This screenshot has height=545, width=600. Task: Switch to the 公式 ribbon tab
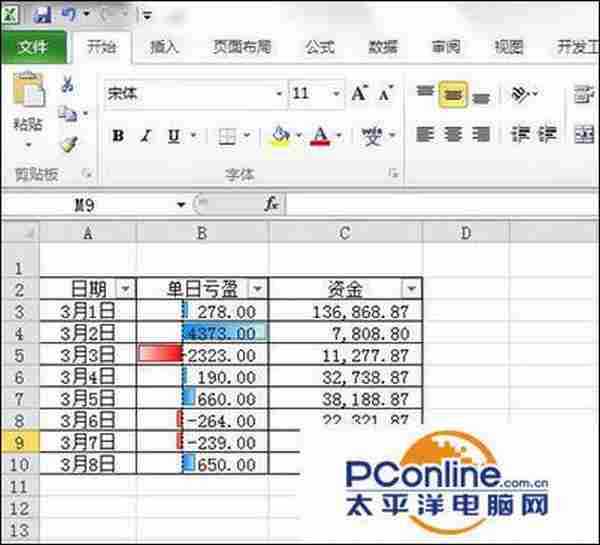[320, 46]
